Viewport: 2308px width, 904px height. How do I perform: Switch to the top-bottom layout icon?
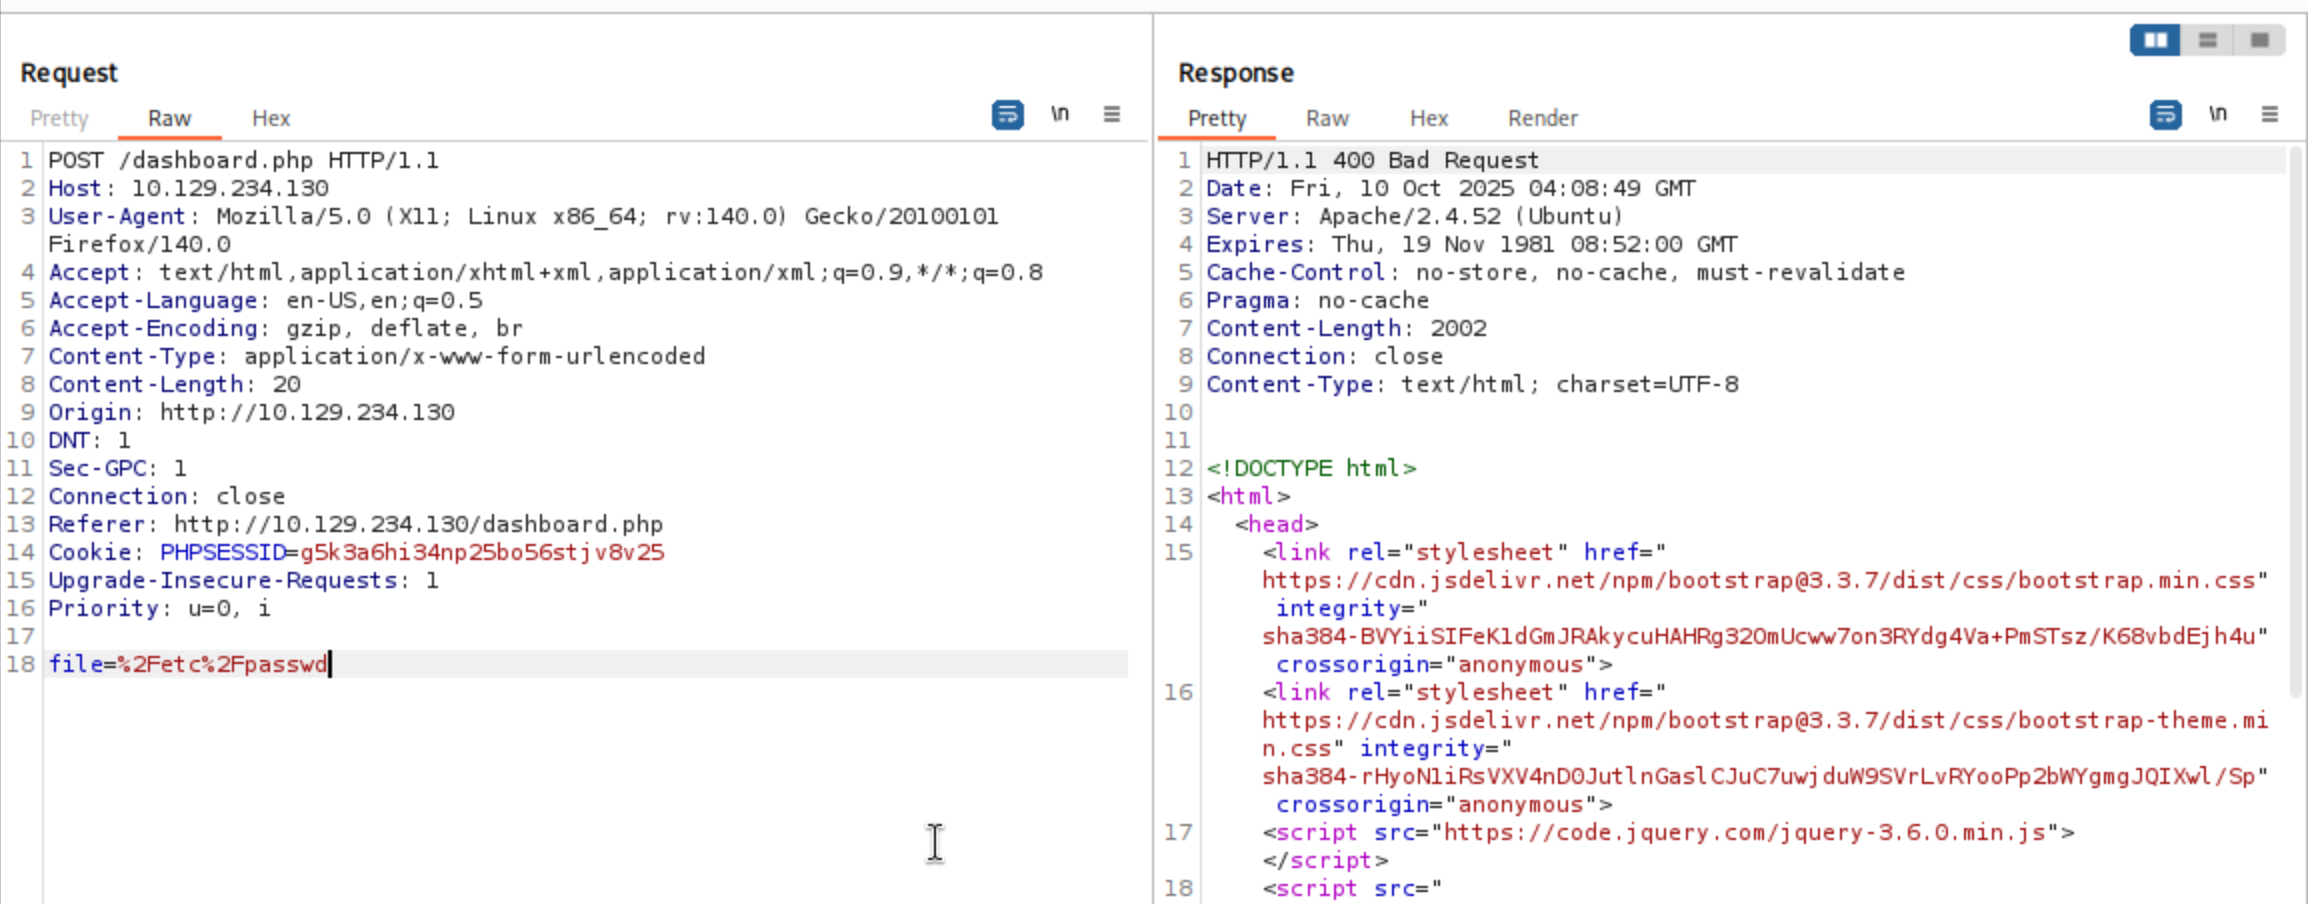tap(2208, 40)
